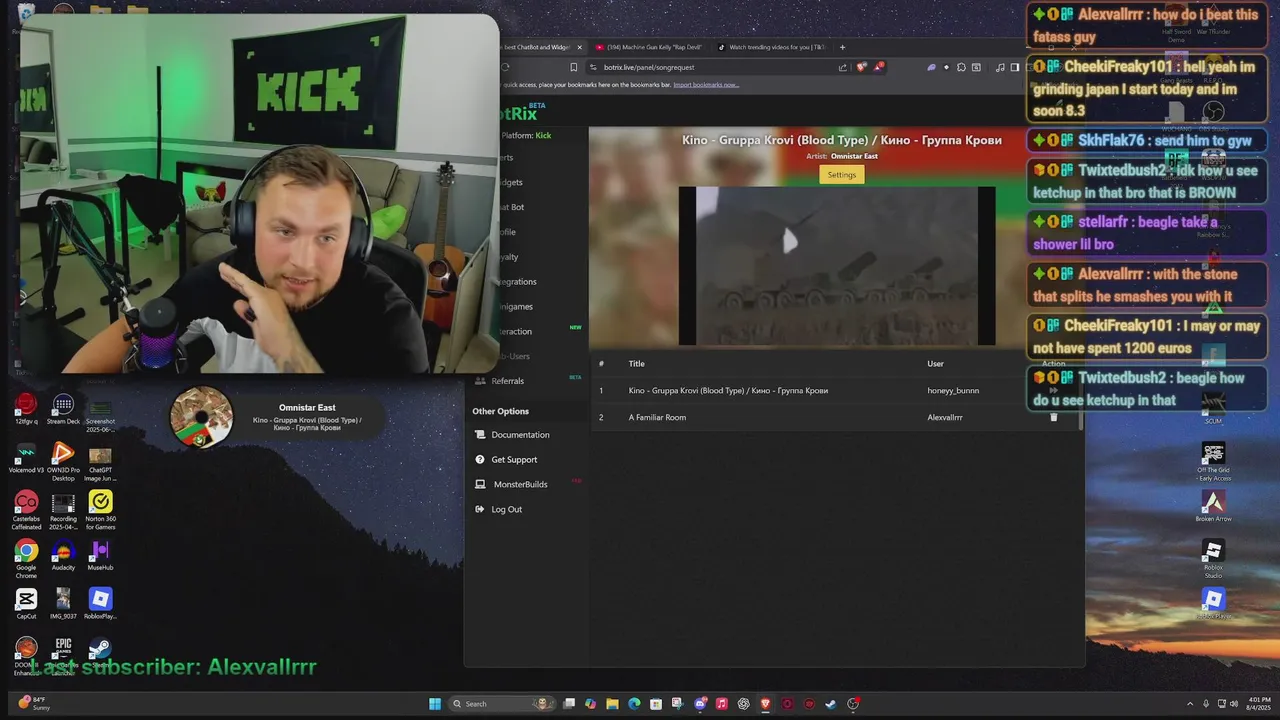1280x720 pixels.
Task: Open the IMG_9037 file on the desktop
Action: coord(63,604)
